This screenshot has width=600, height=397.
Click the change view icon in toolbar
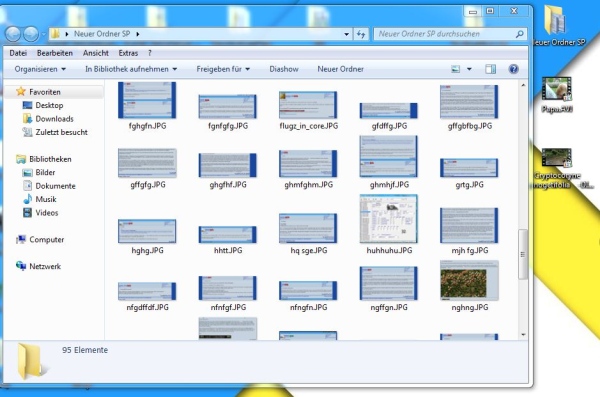[455, 69]
